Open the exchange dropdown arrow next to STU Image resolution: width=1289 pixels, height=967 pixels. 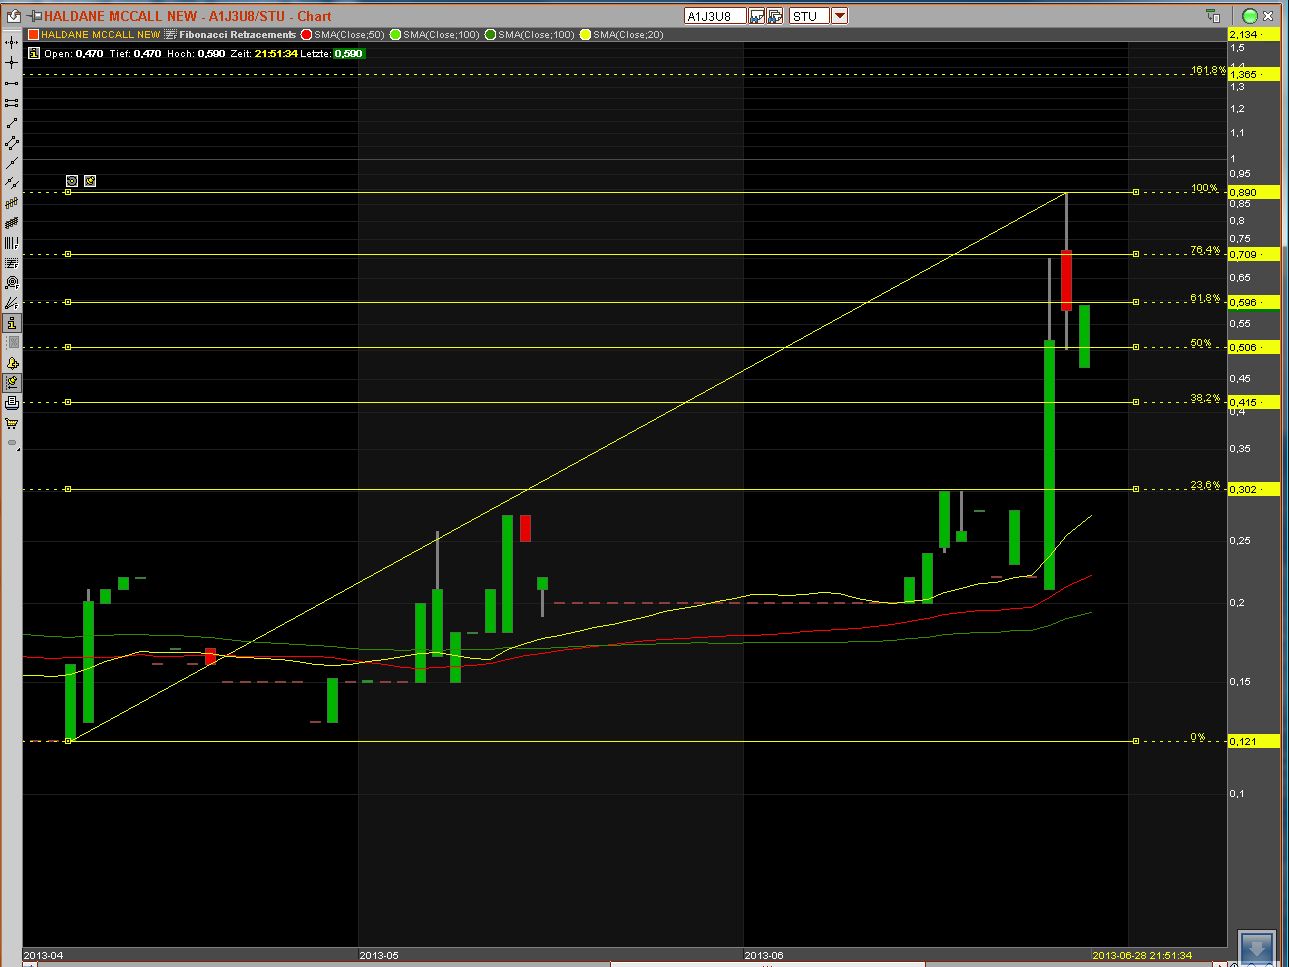coord(840,16)
